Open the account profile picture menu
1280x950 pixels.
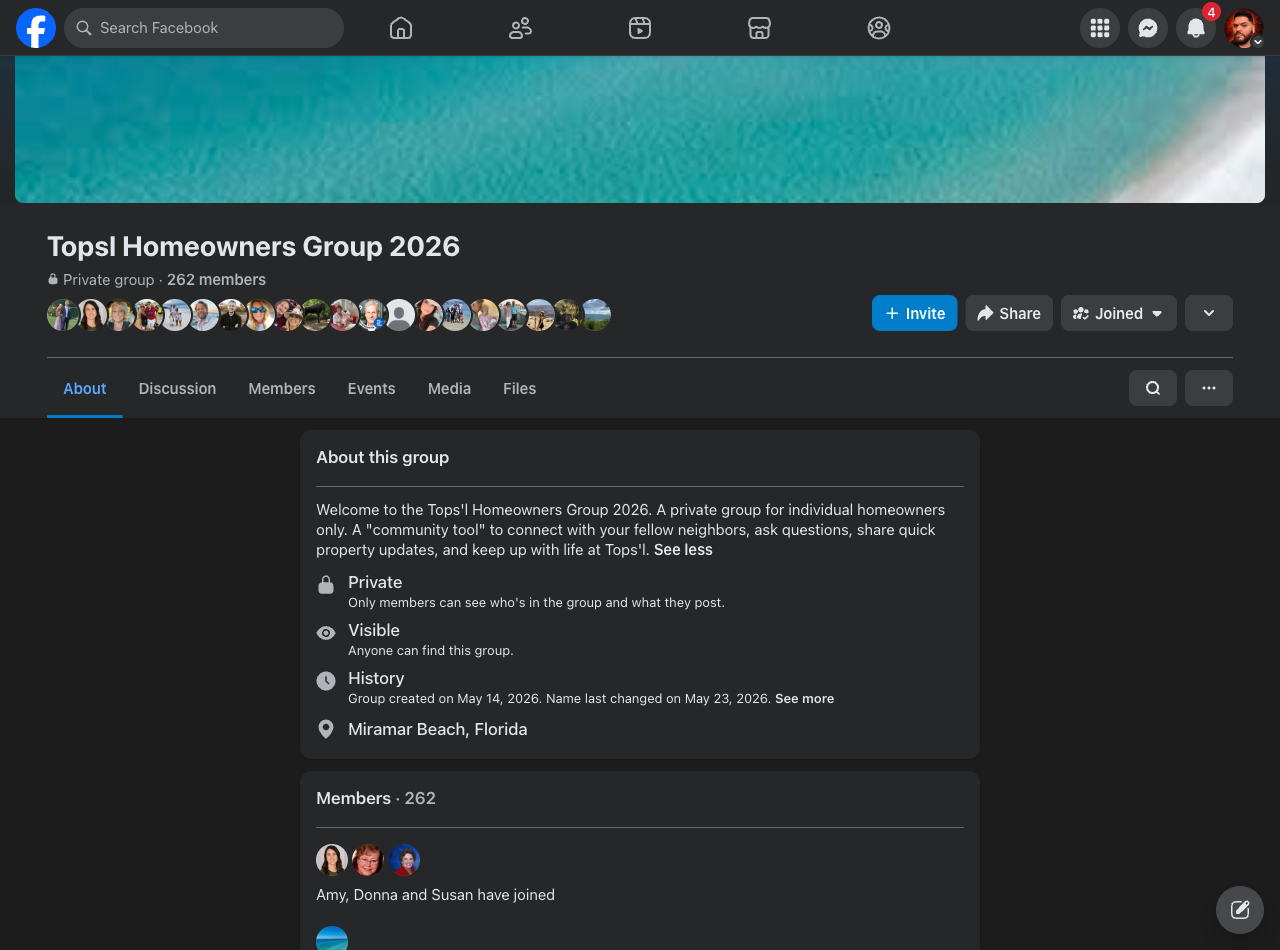coord(1244,28)
